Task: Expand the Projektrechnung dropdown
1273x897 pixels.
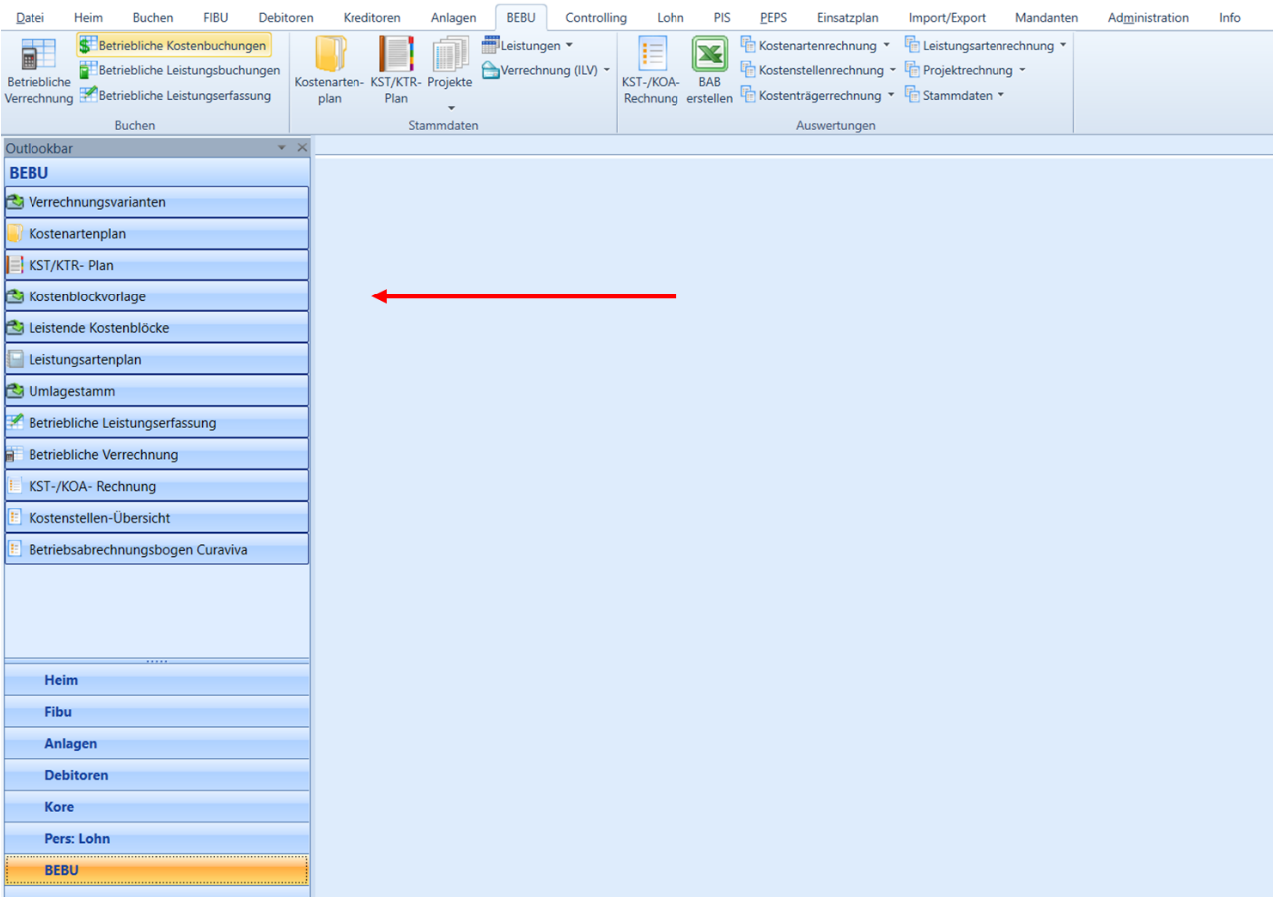Action: [x=965, y=70]
